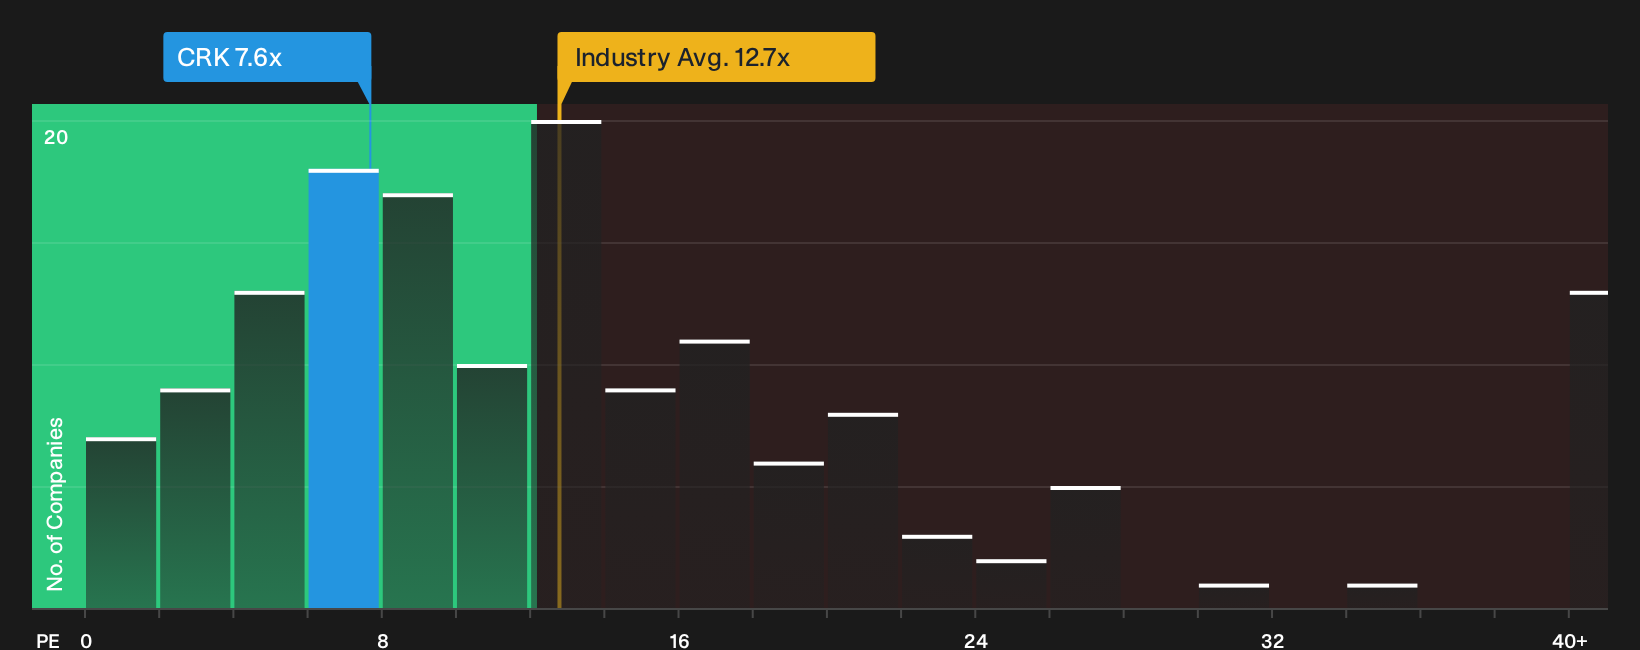This screenshot has height=650, width=1640.
Task: Click the x-axis tick label 16
Action: 679,640
